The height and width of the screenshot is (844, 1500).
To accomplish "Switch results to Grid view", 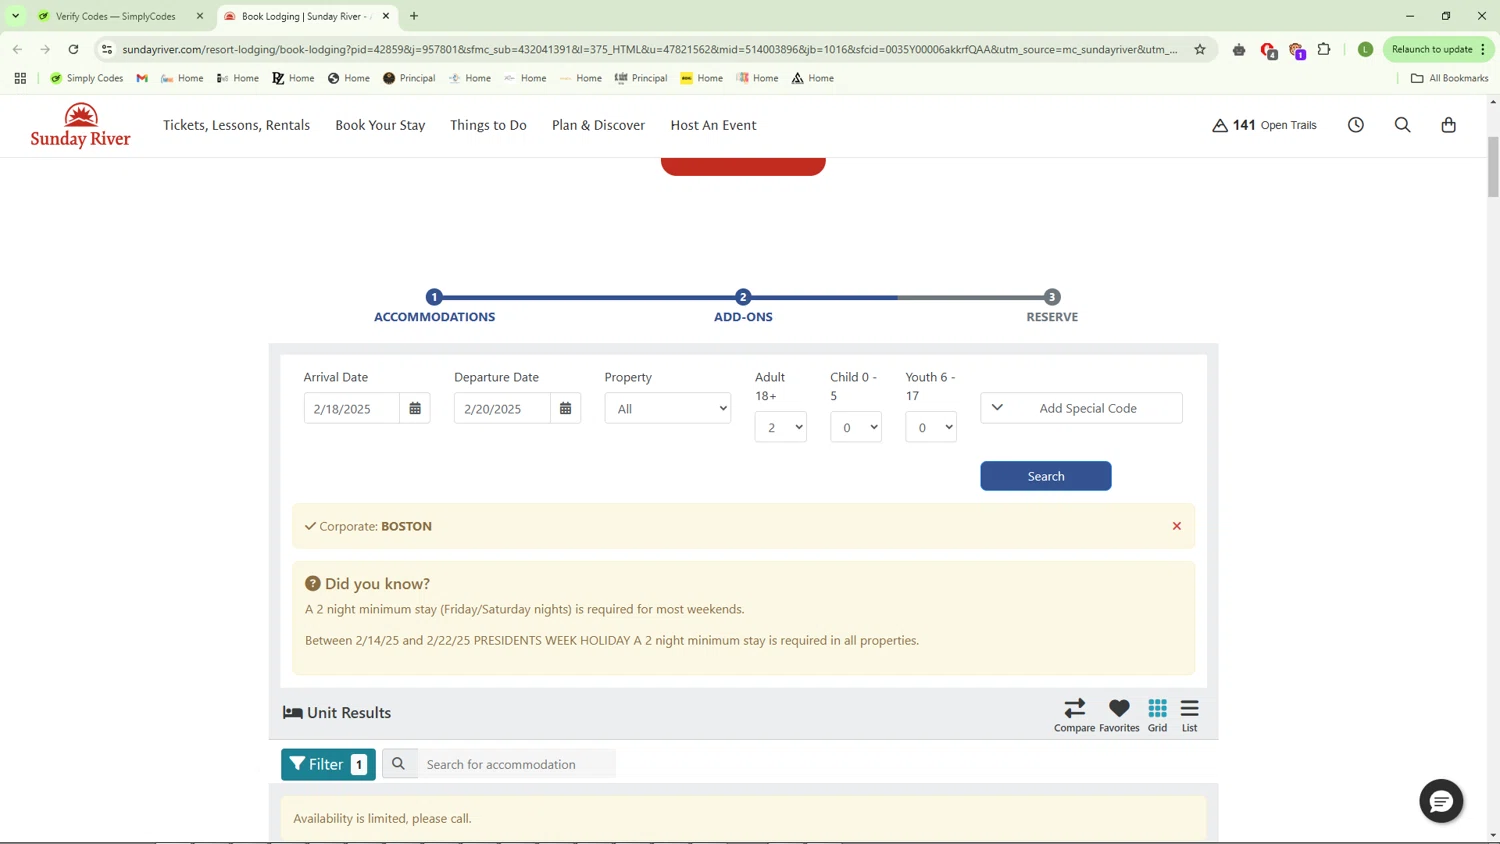I will [x=1157, y=715].
